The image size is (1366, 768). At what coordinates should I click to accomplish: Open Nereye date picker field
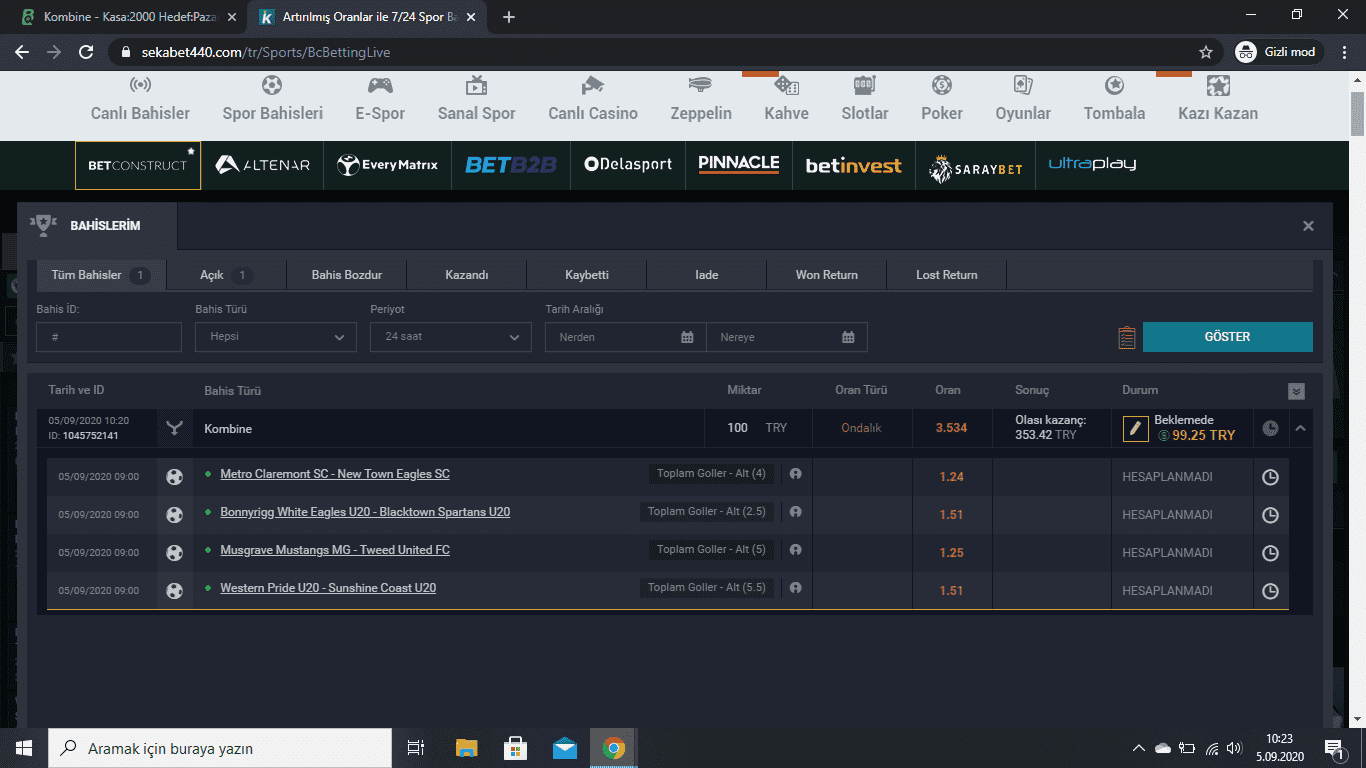click(787, 337)
